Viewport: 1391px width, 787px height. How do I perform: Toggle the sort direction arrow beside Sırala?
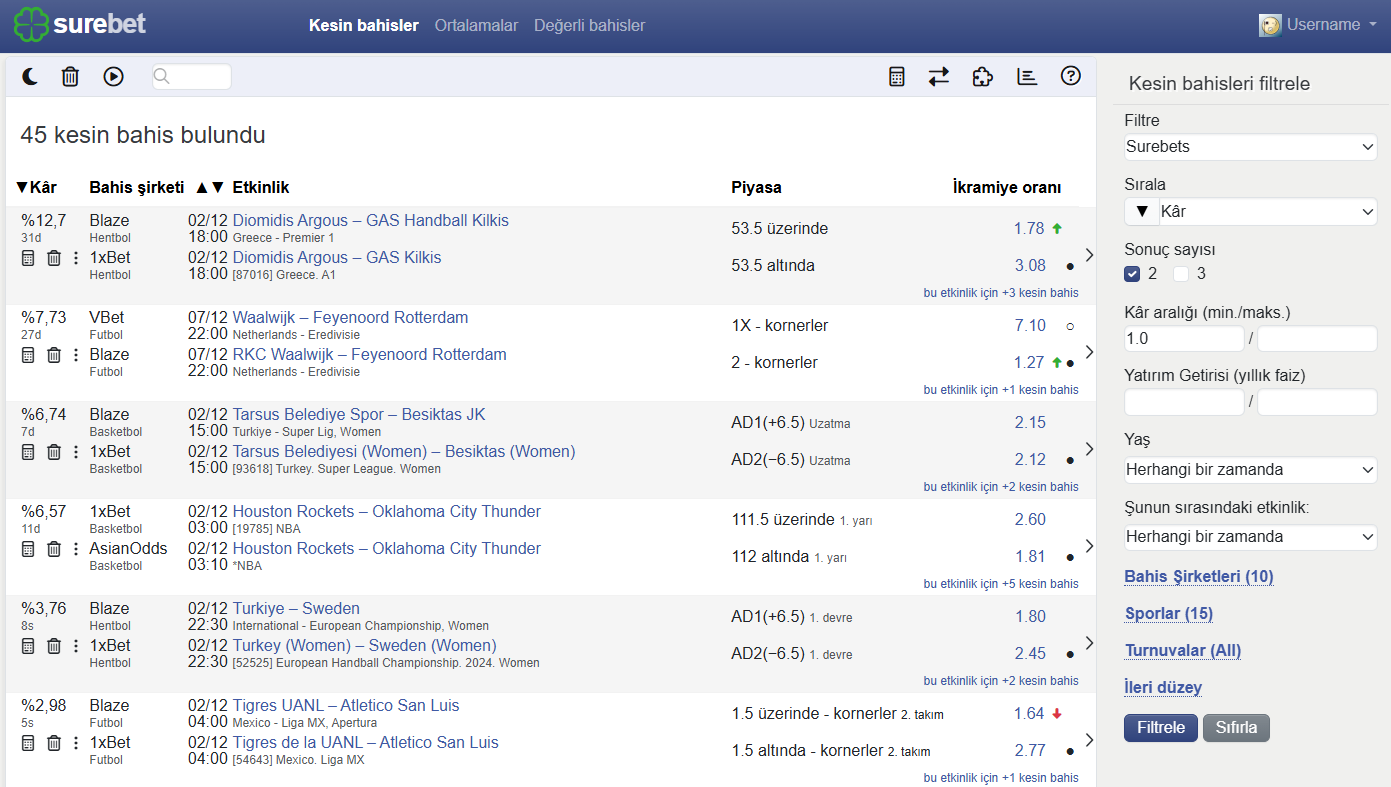click(1142, 212)
